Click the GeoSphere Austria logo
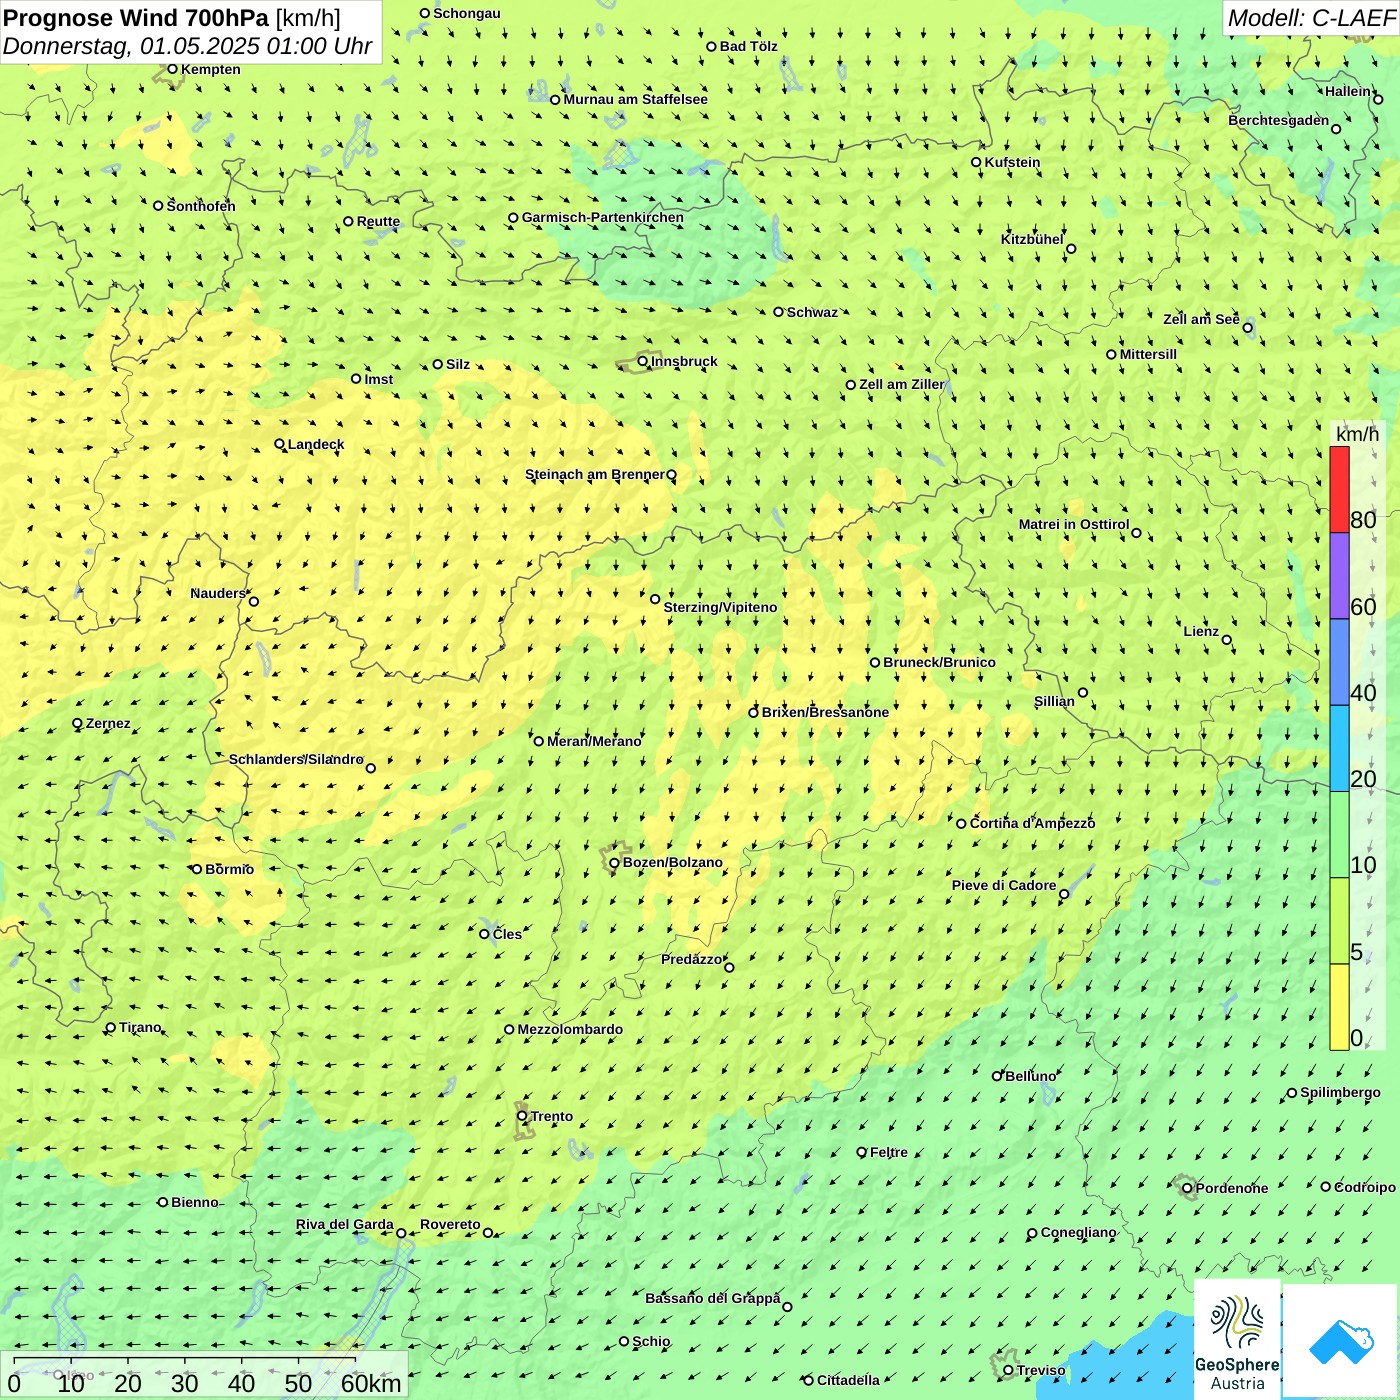 [x=1237, y=1341]
